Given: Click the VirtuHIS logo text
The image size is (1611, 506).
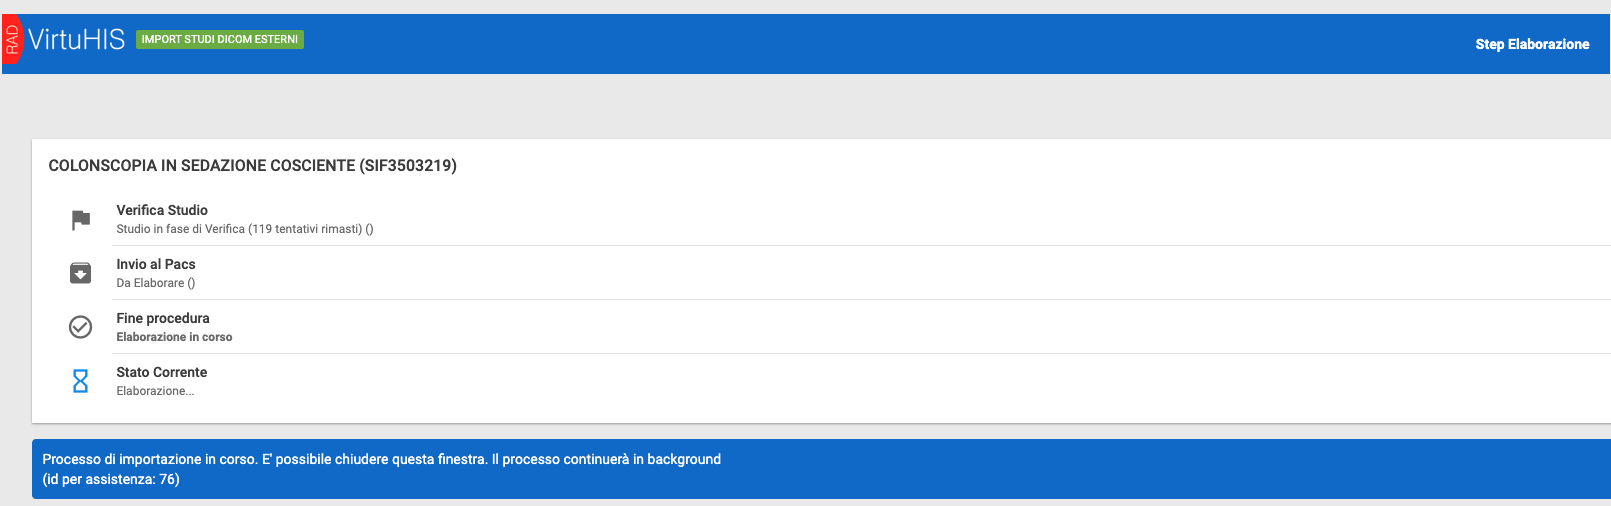Looking at the screenshot, I should (x=77, y=40).
